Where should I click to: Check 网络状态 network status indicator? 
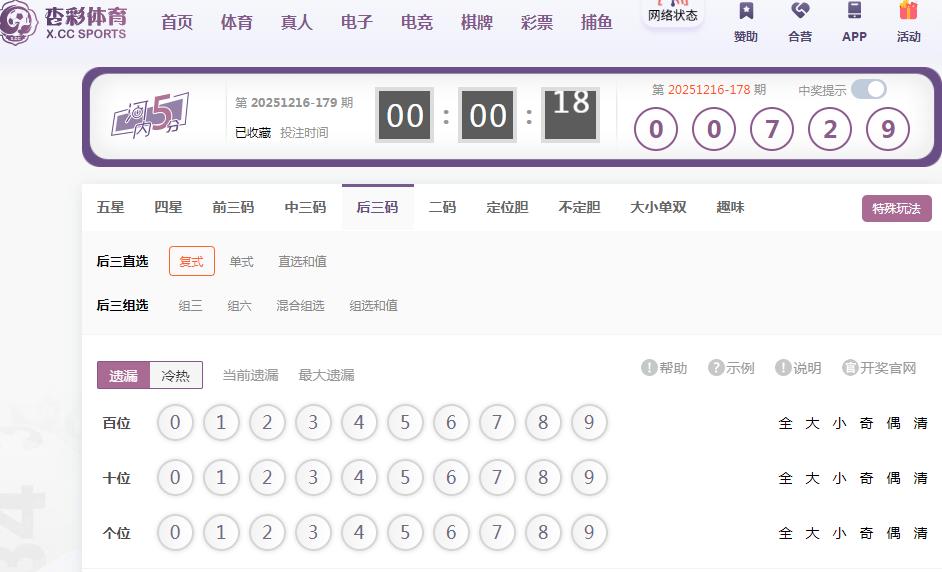pyautogui.click(x=673, y=13)
